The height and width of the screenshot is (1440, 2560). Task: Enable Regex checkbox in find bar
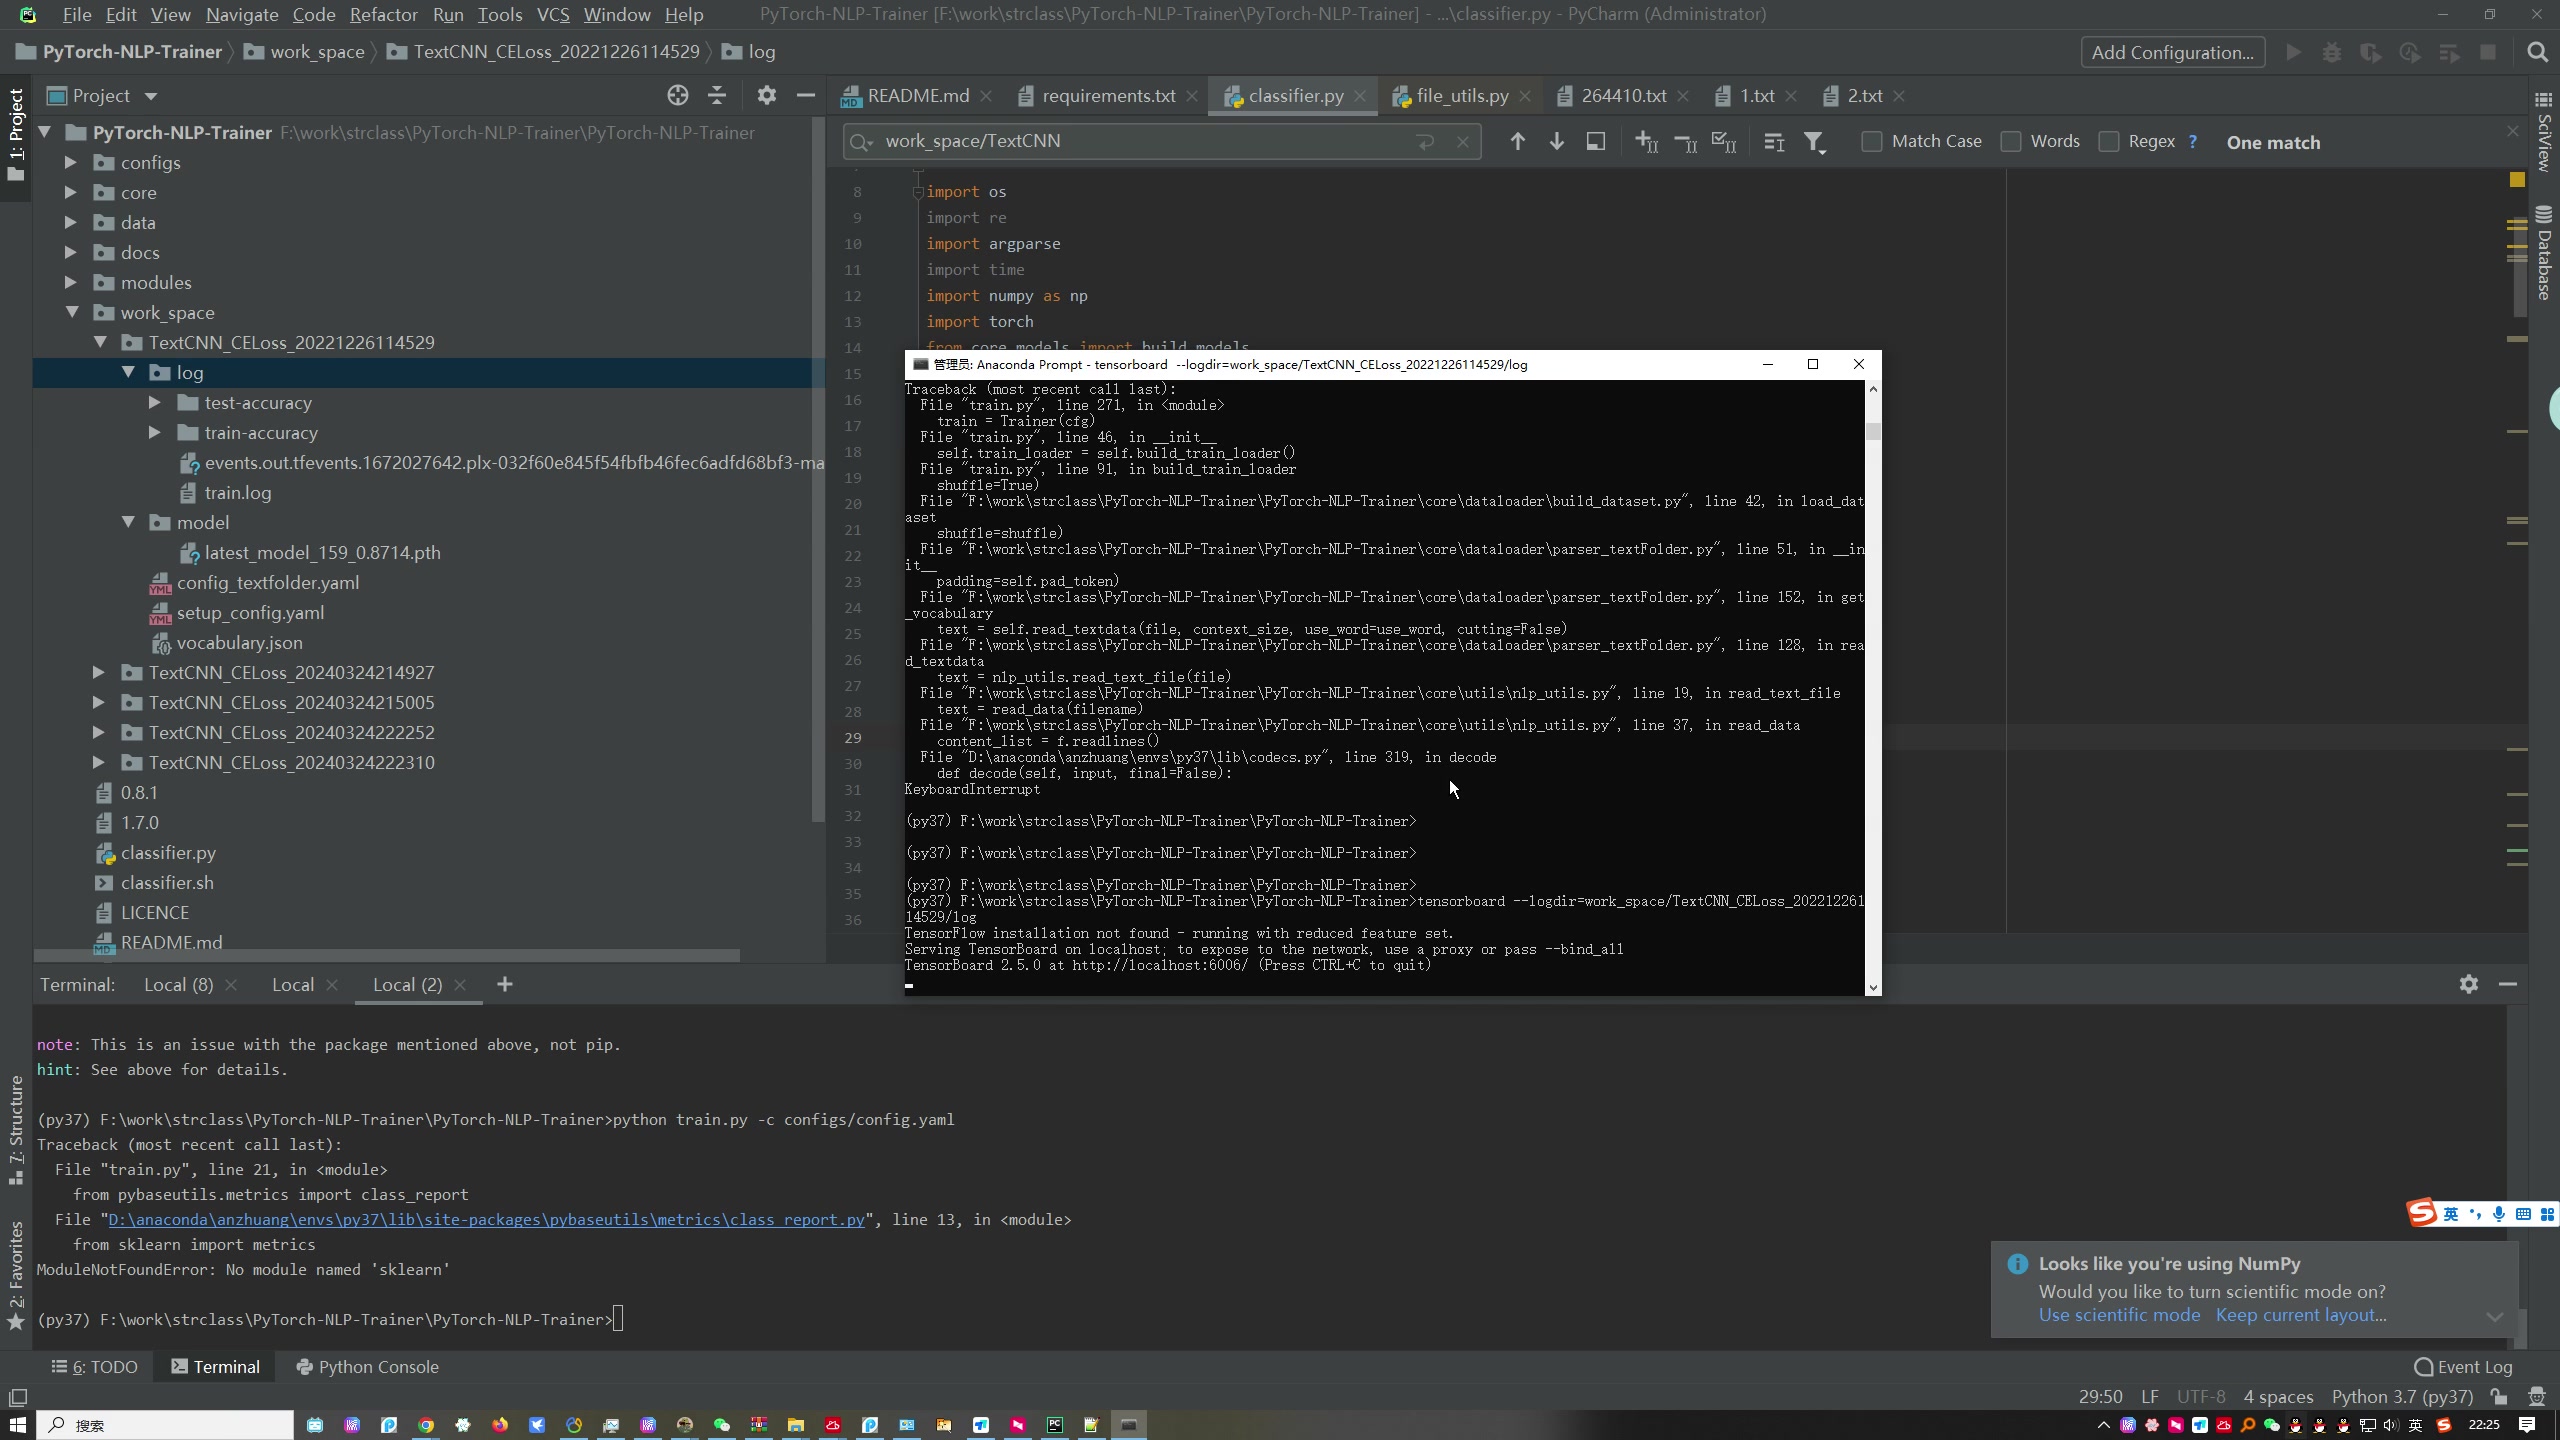(2109, 142)
